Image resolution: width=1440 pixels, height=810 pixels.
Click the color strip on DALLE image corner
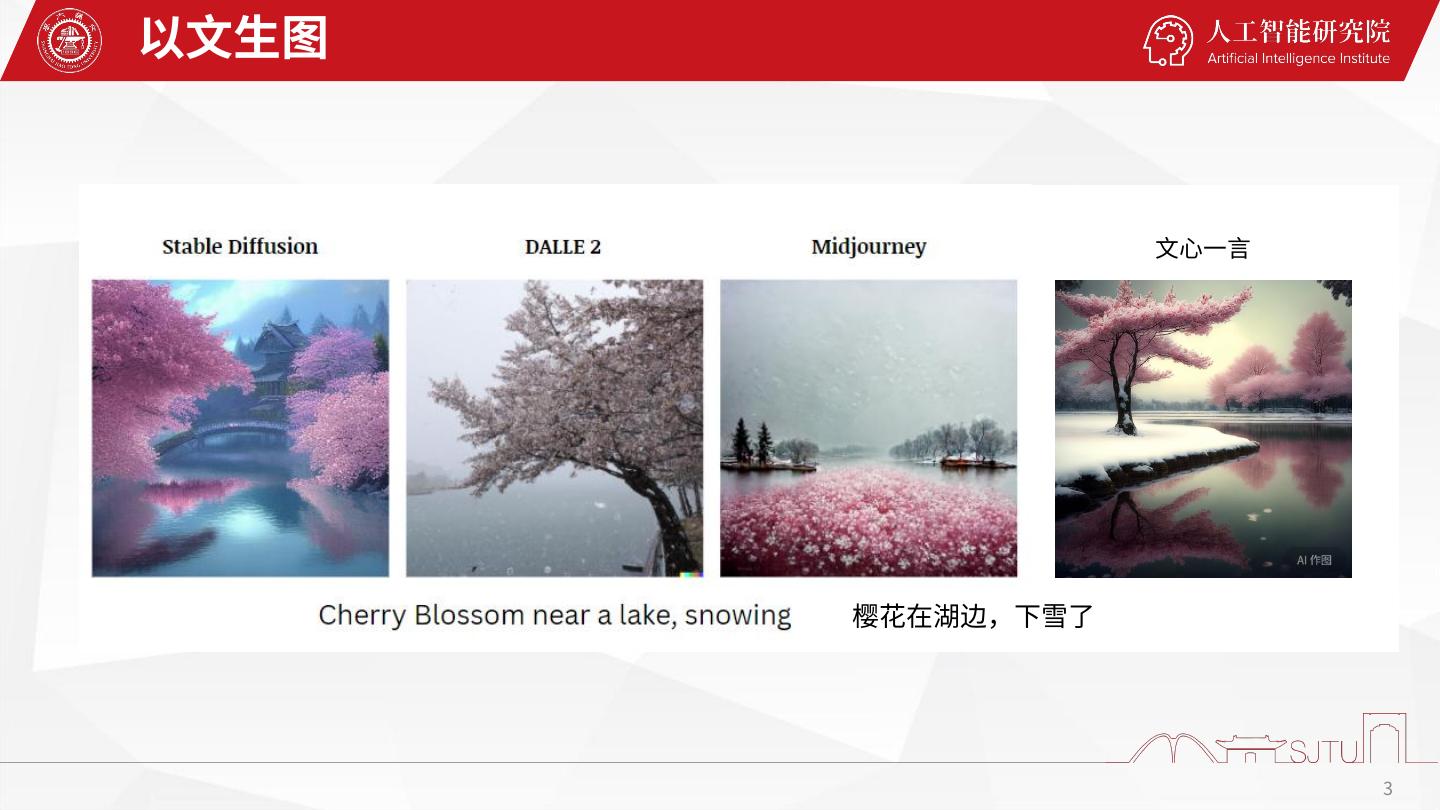point(691,574)
